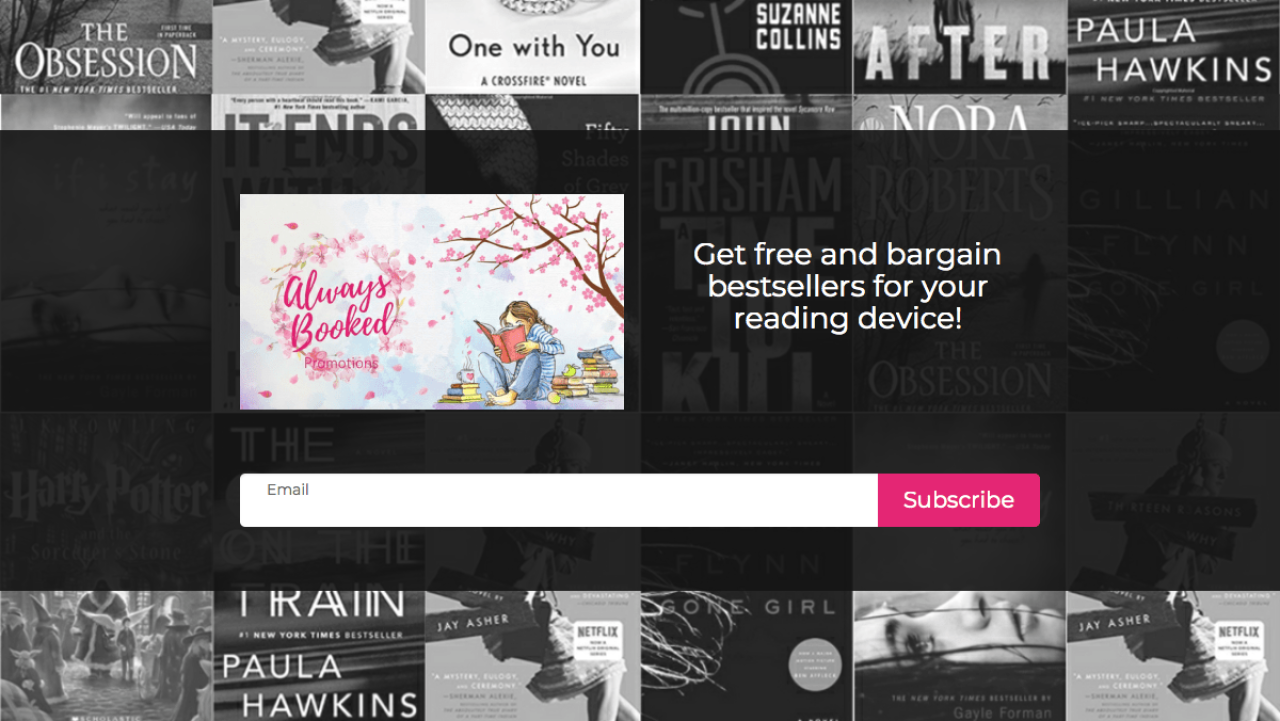Click the pink Subscribe button

point(959,500)
